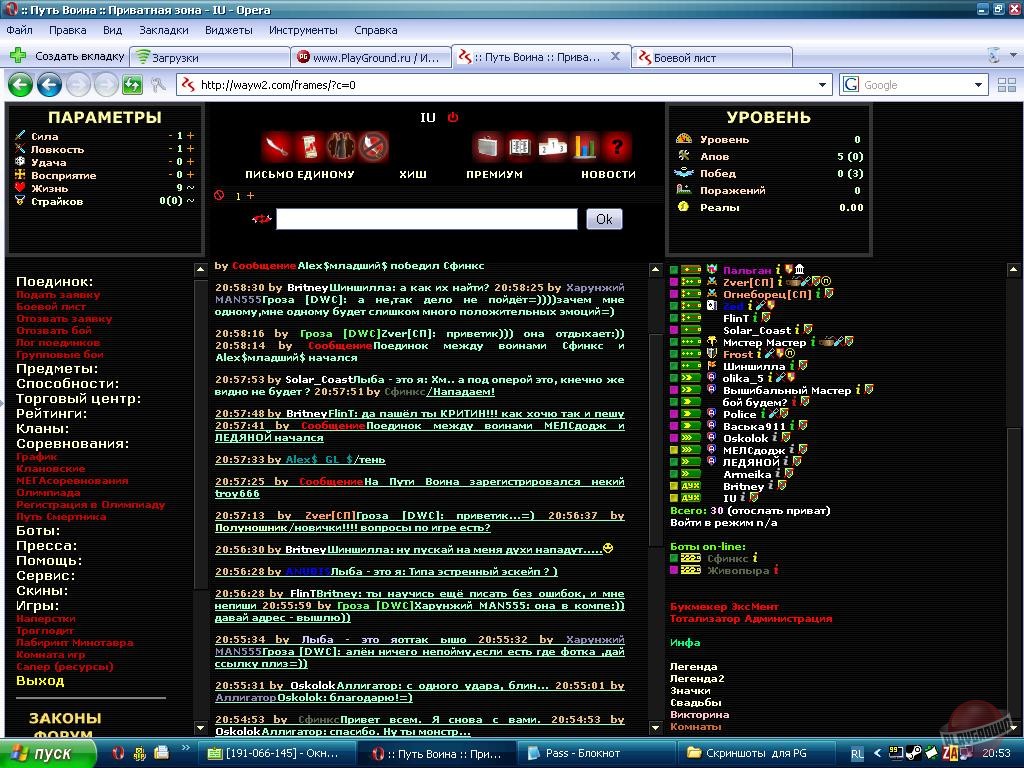Increase the Сила stat with plus sign
1024x768 pixels.
tap(190, 136)
